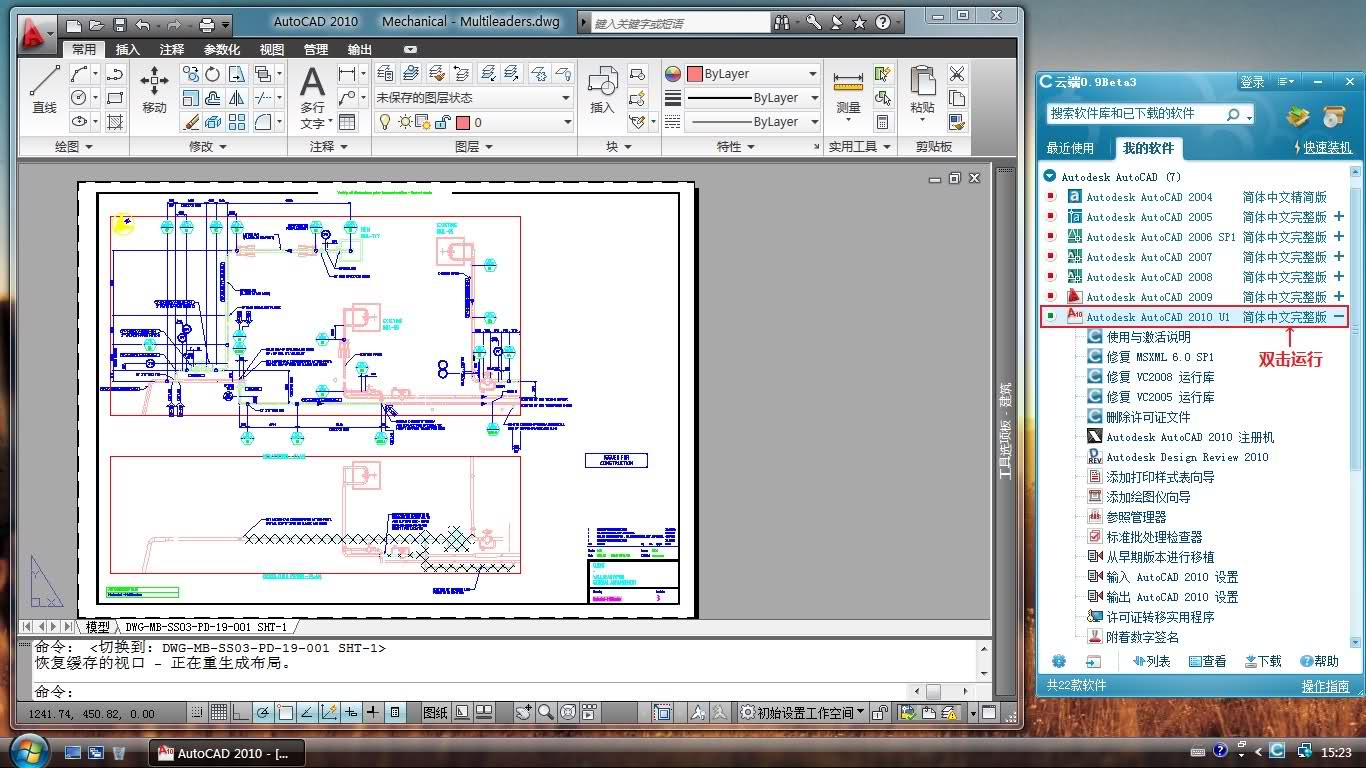Select the Move (移动) tool
The width and height of the screenshot is (1366, 768).
click(154, 90)
